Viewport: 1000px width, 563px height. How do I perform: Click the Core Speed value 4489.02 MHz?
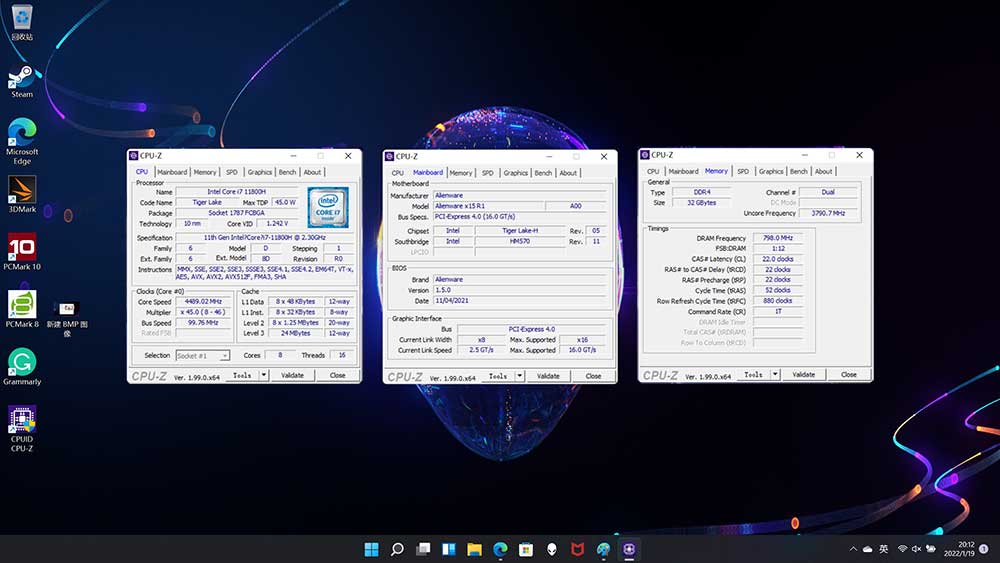click(x=203, y=302)
